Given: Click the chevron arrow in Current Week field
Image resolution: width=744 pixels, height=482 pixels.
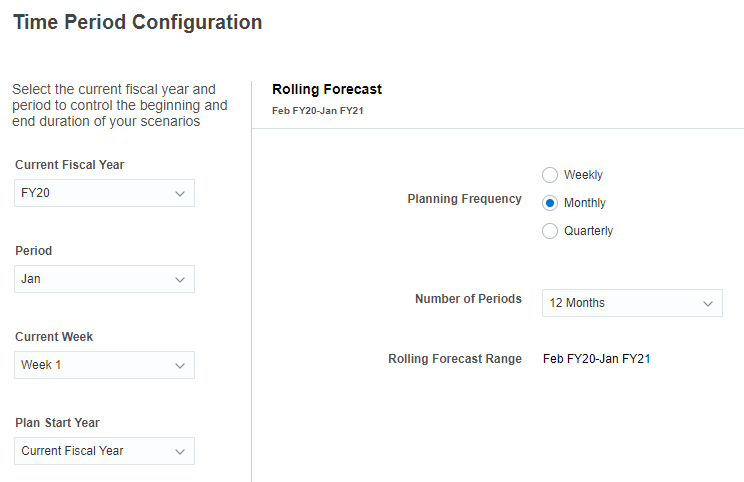Looking at the screenshot, I should (180, 365).
